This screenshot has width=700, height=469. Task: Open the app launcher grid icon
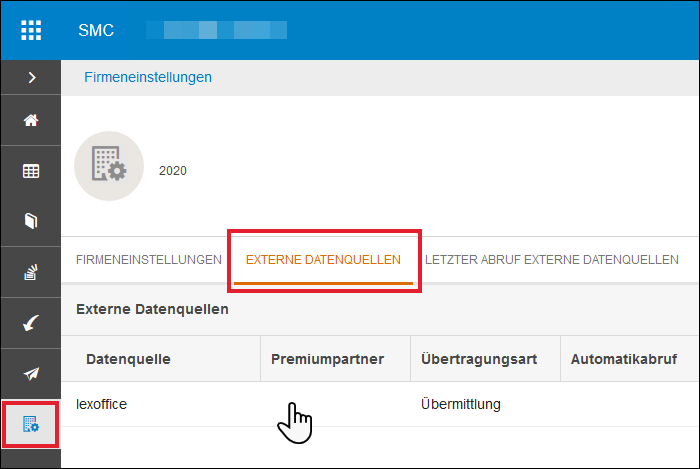[31, 30]
